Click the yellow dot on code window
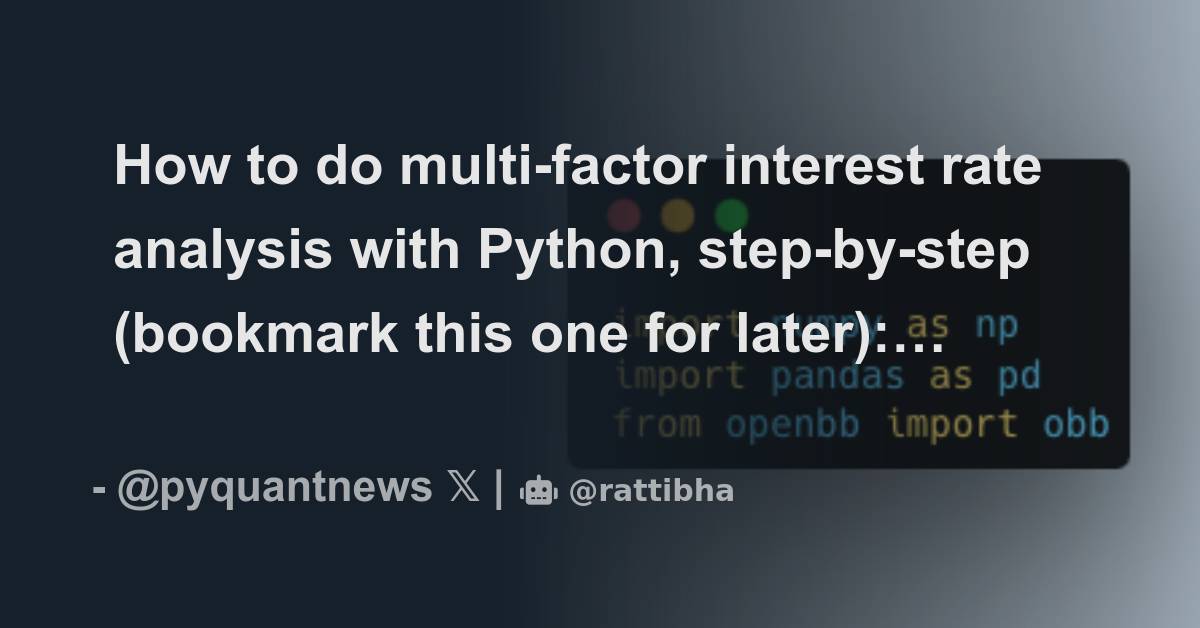Viewport: 1200px width, 628px height. click(678, 216)
